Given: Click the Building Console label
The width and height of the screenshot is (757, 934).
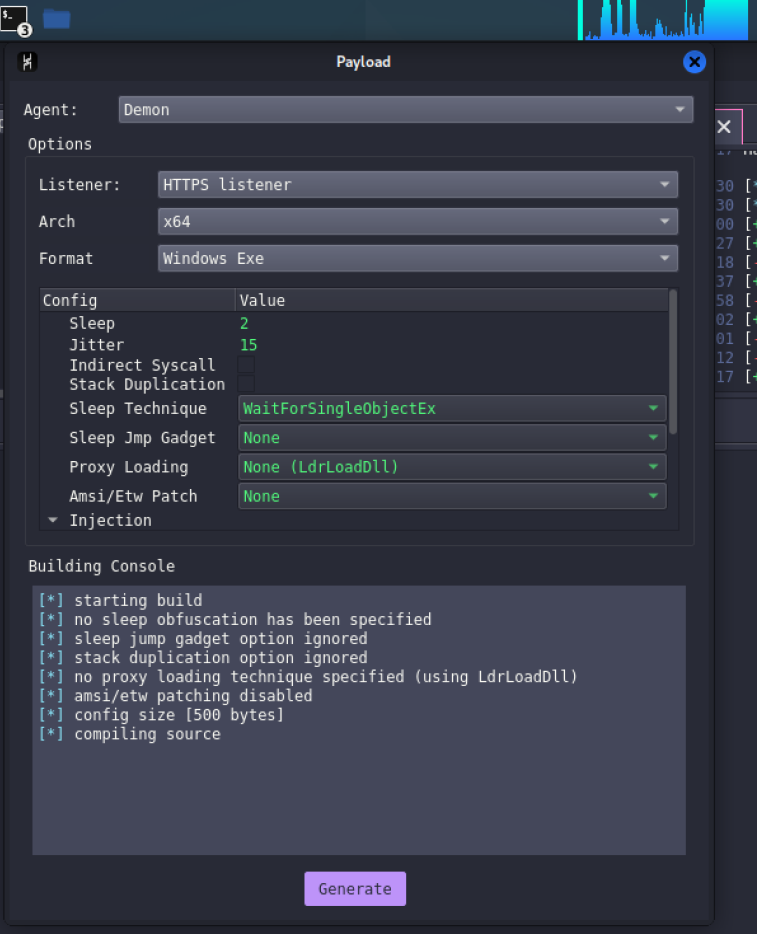Looking at the screenshot, I should (x=102, y=566).
